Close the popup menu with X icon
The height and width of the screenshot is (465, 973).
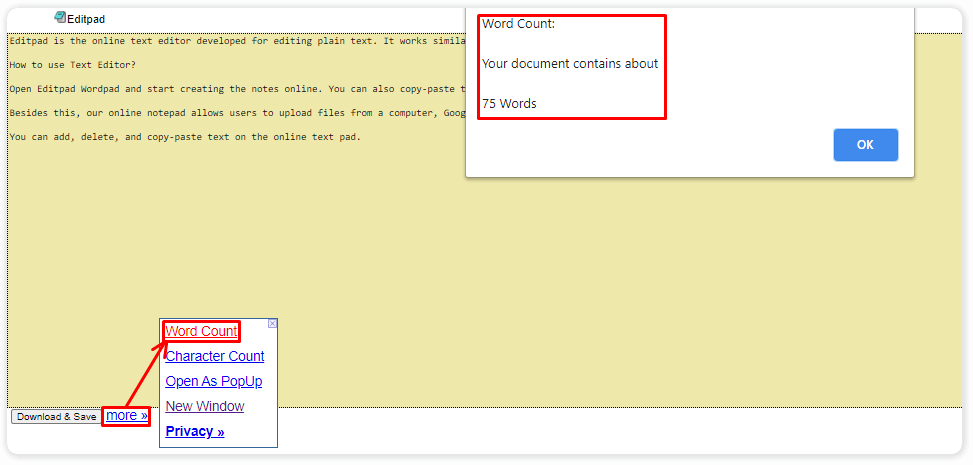(272, 324)
